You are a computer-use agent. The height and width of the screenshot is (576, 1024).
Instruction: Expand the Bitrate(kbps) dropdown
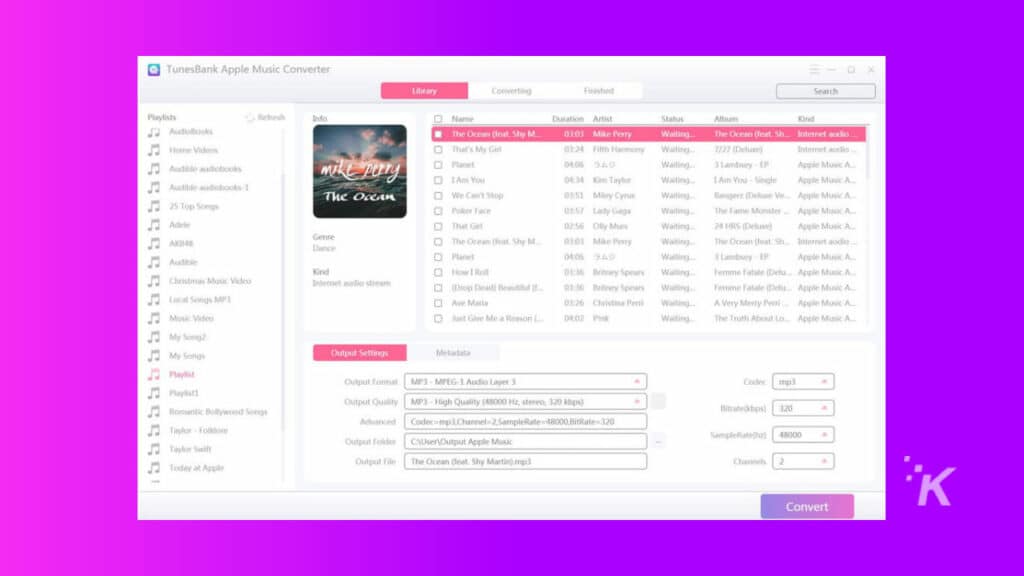(803, 408)
